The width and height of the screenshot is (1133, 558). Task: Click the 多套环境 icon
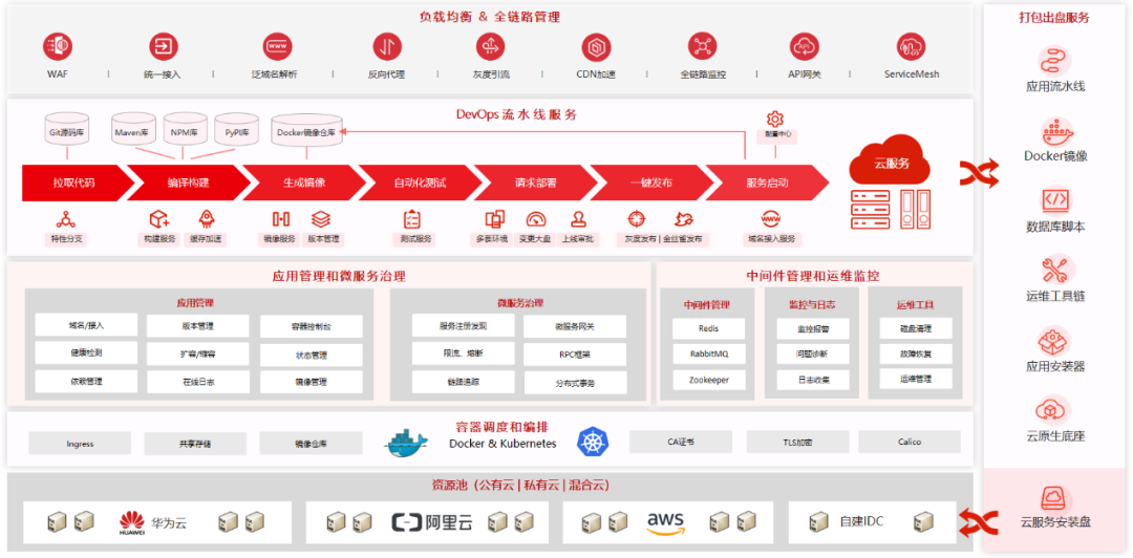(x=495, y=218)
